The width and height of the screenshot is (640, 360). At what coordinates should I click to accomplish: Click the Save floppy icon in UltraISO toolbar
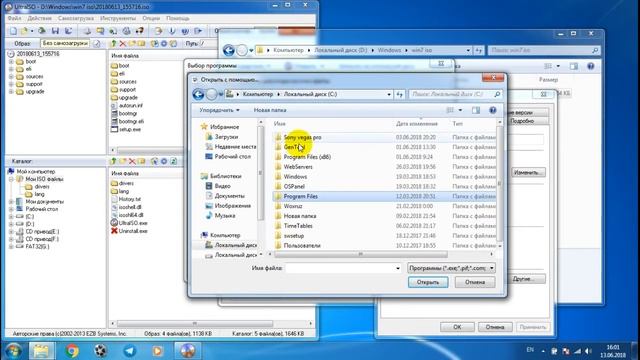[x=56, y=31]
